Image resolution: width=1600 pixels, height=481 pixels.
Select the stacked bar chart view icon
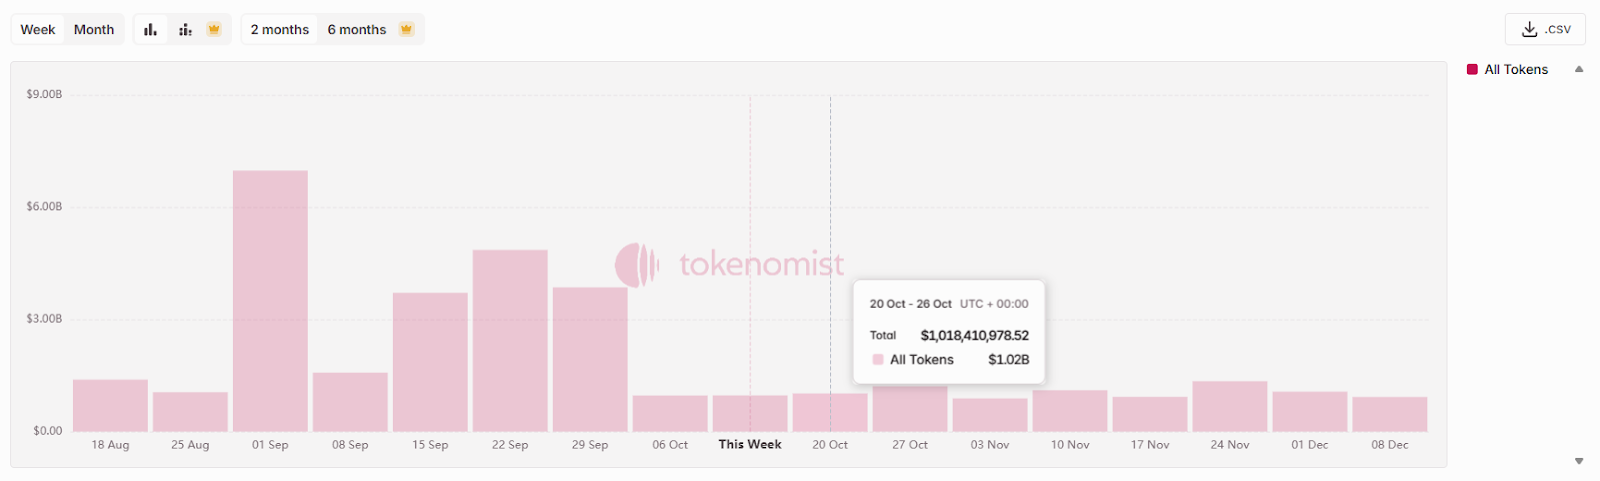click(x=185, y=29)
